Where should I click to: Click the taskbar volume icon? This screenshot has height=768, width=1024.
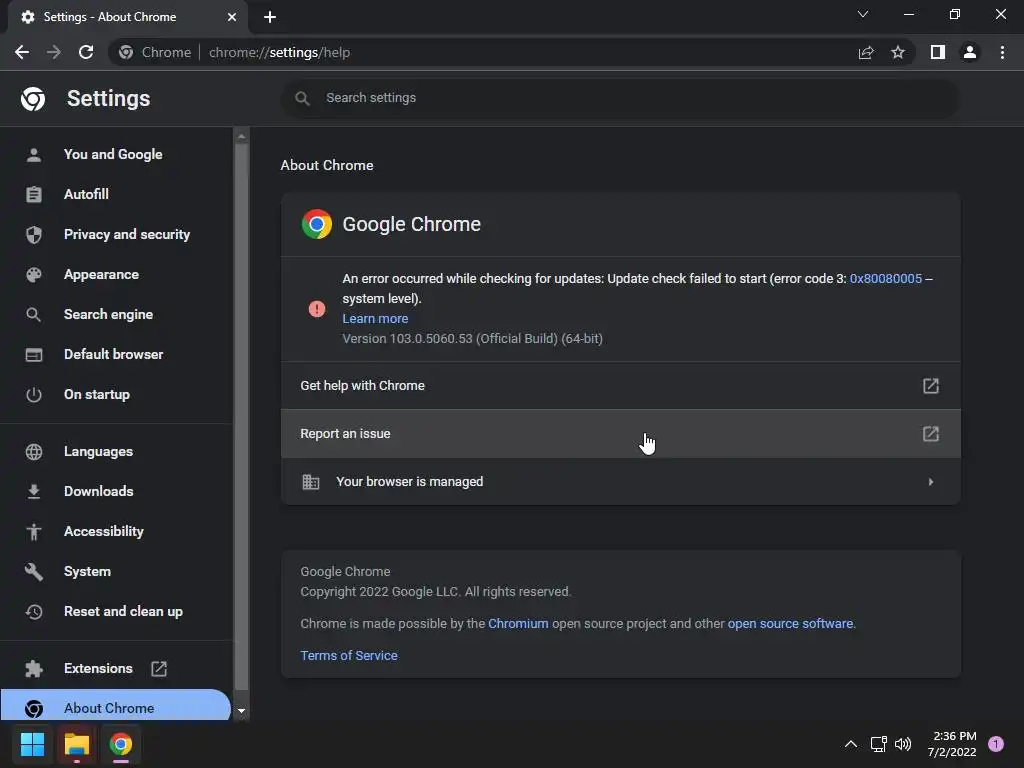(x=903, y=744)
